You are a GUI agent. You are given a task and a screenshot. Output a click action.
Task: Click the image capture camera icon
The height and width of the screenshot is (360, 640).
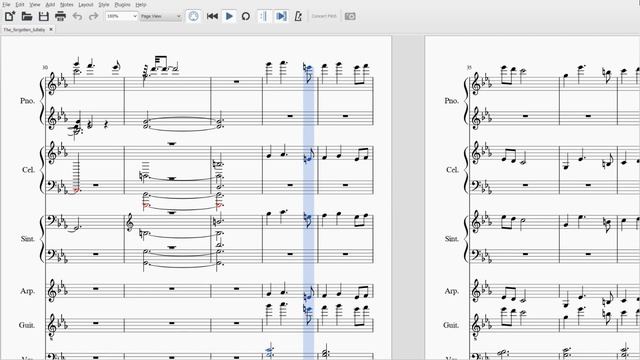coord(350,16)
